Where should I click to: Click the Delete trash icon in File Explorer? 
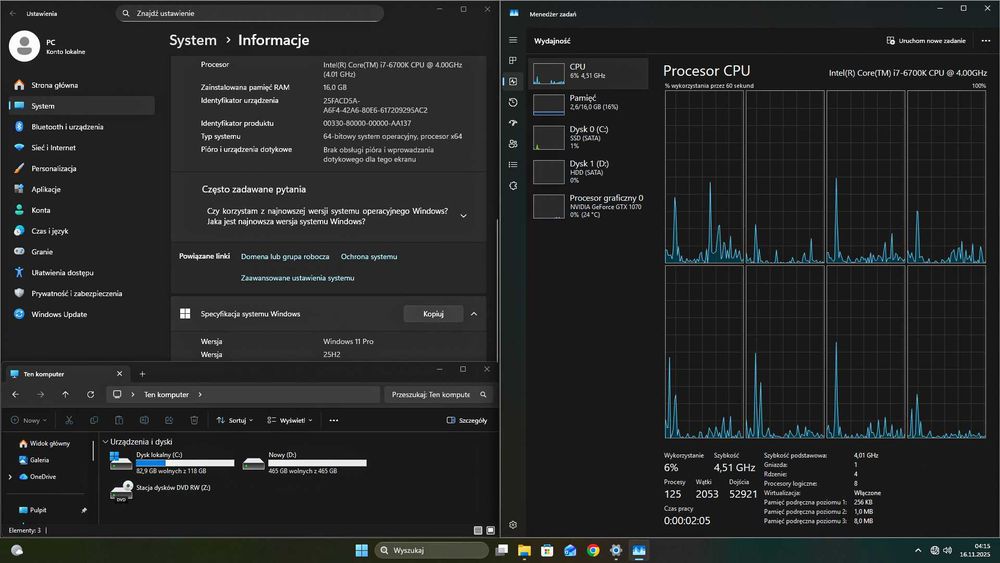194,420
